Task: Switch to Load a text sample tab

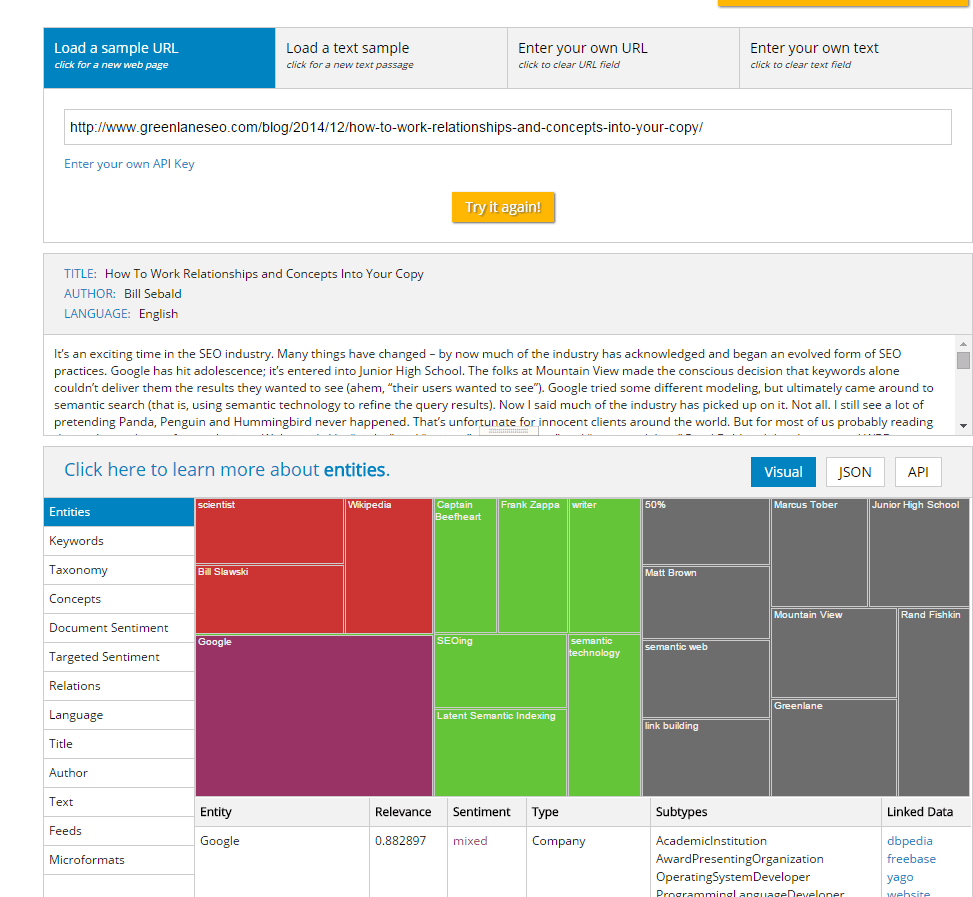Action: coord(391,57)
